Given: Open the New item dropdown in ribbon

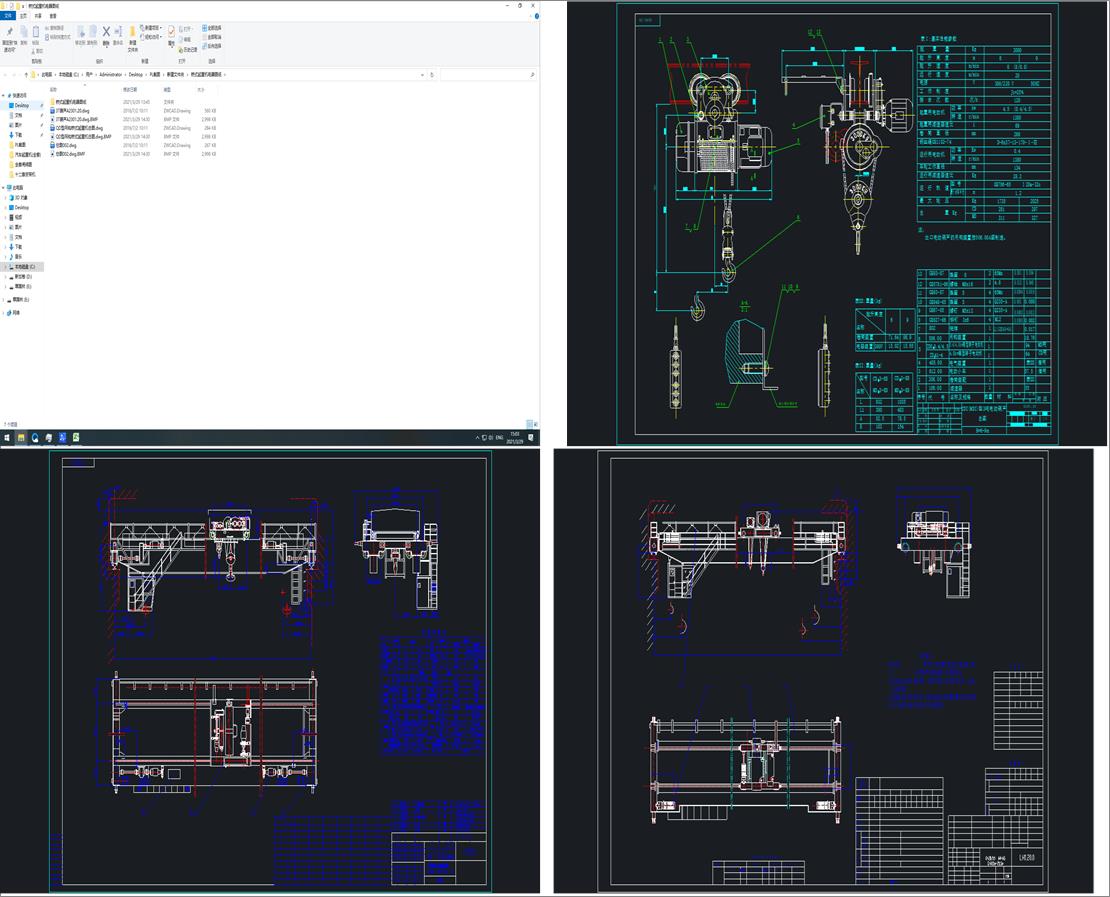Looking at the screenshot, I should (151, 28).
